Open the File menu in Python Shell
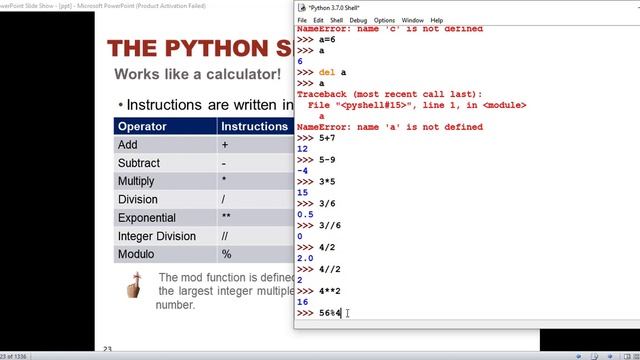 pyautogui.click(x=302, y=20)
